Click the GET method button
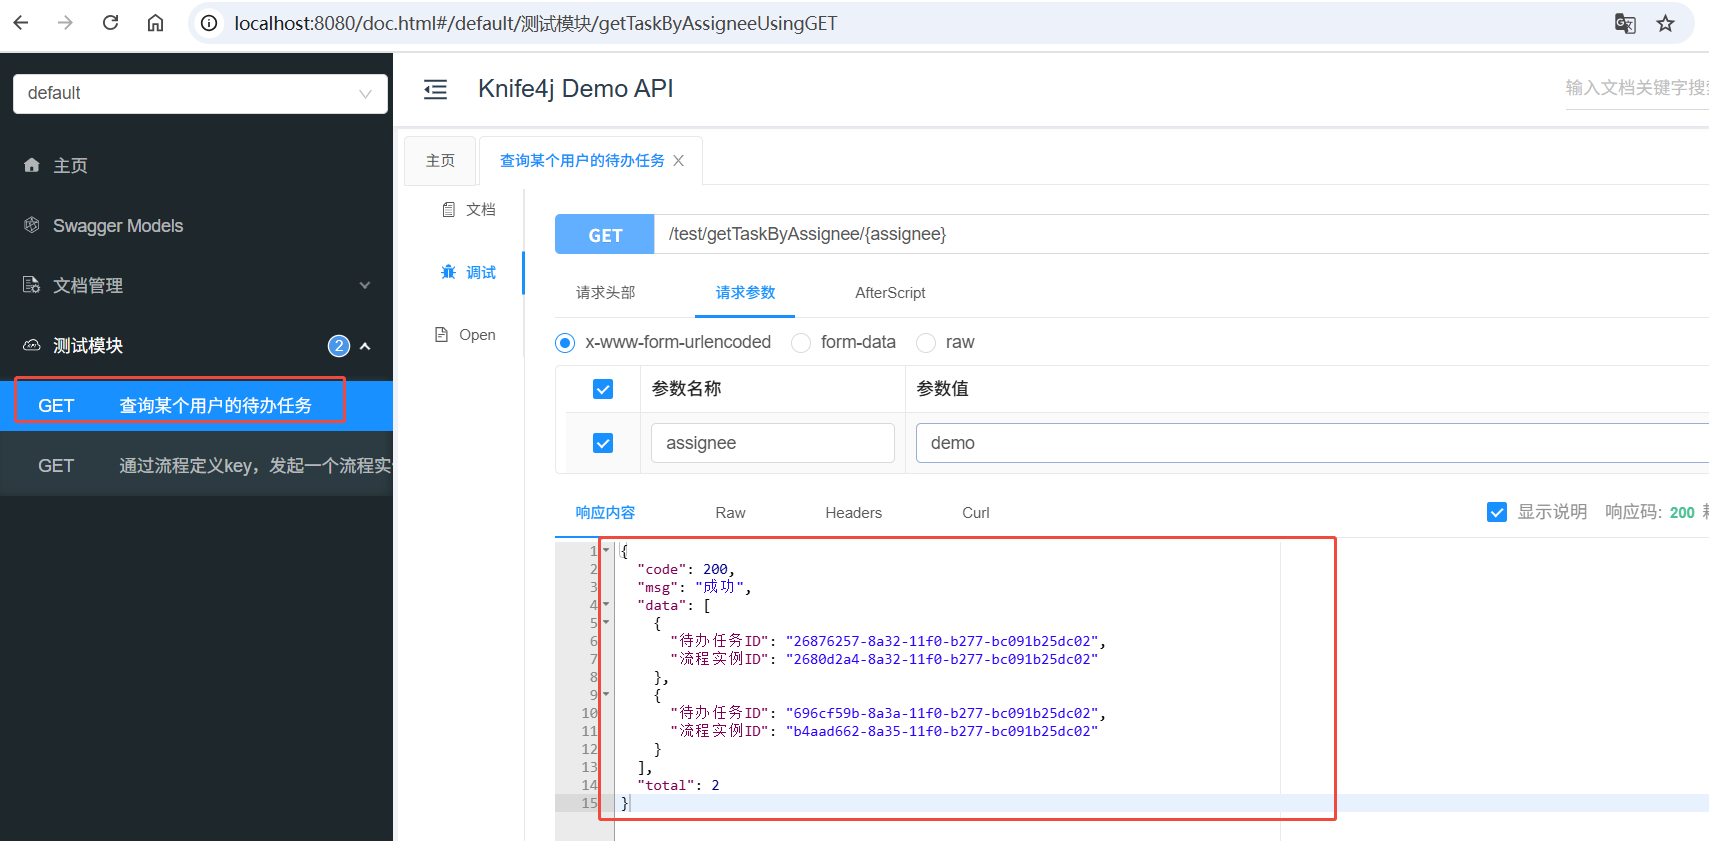Image resolution: width=1709 pixels, height=841 pixels. click(x=605, y=235)
